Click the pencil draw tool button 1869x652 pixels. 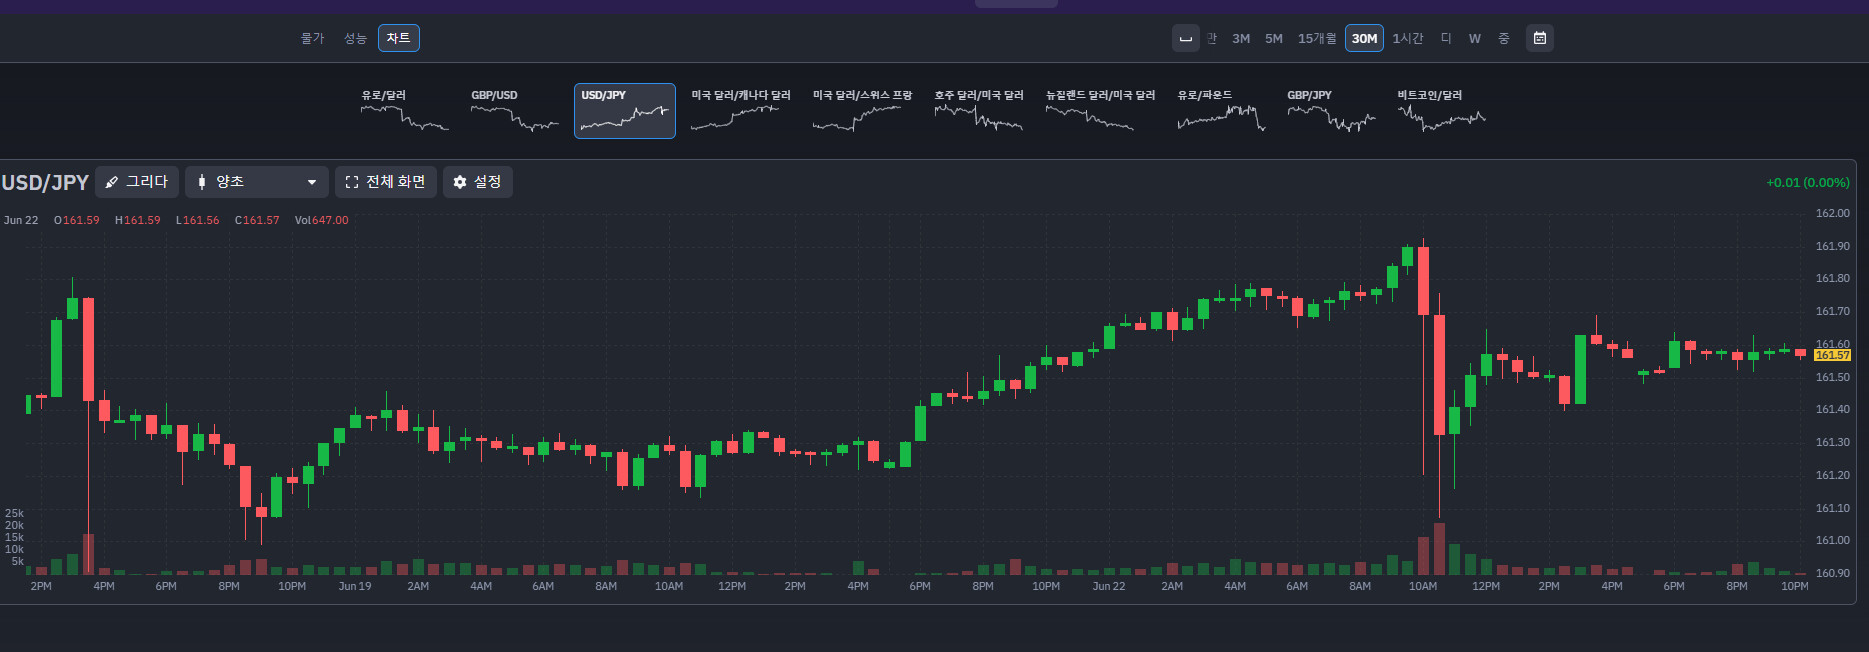[x=137, y=182]
